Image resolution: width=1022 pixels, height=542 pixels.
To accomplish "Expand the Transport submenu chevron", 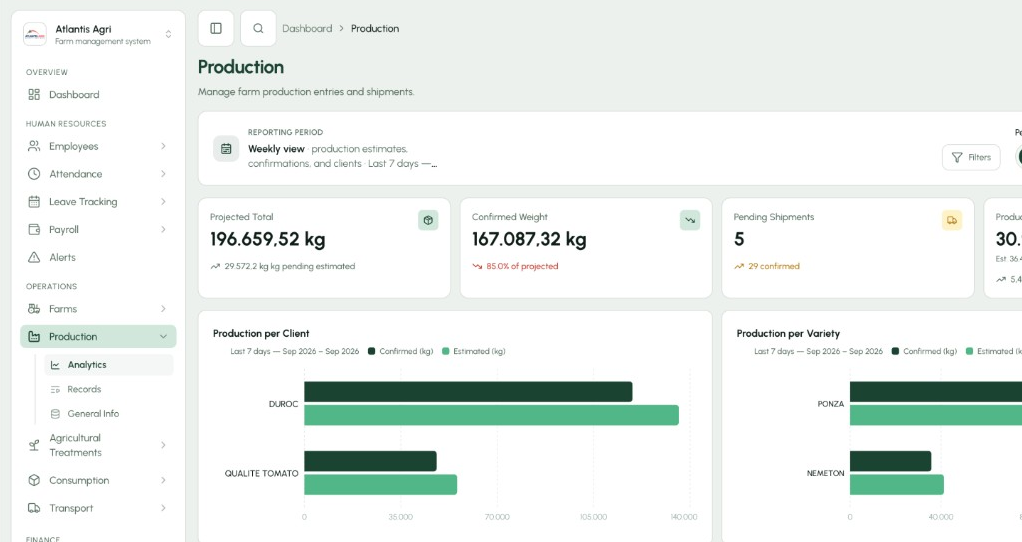I will click(163, 508).
